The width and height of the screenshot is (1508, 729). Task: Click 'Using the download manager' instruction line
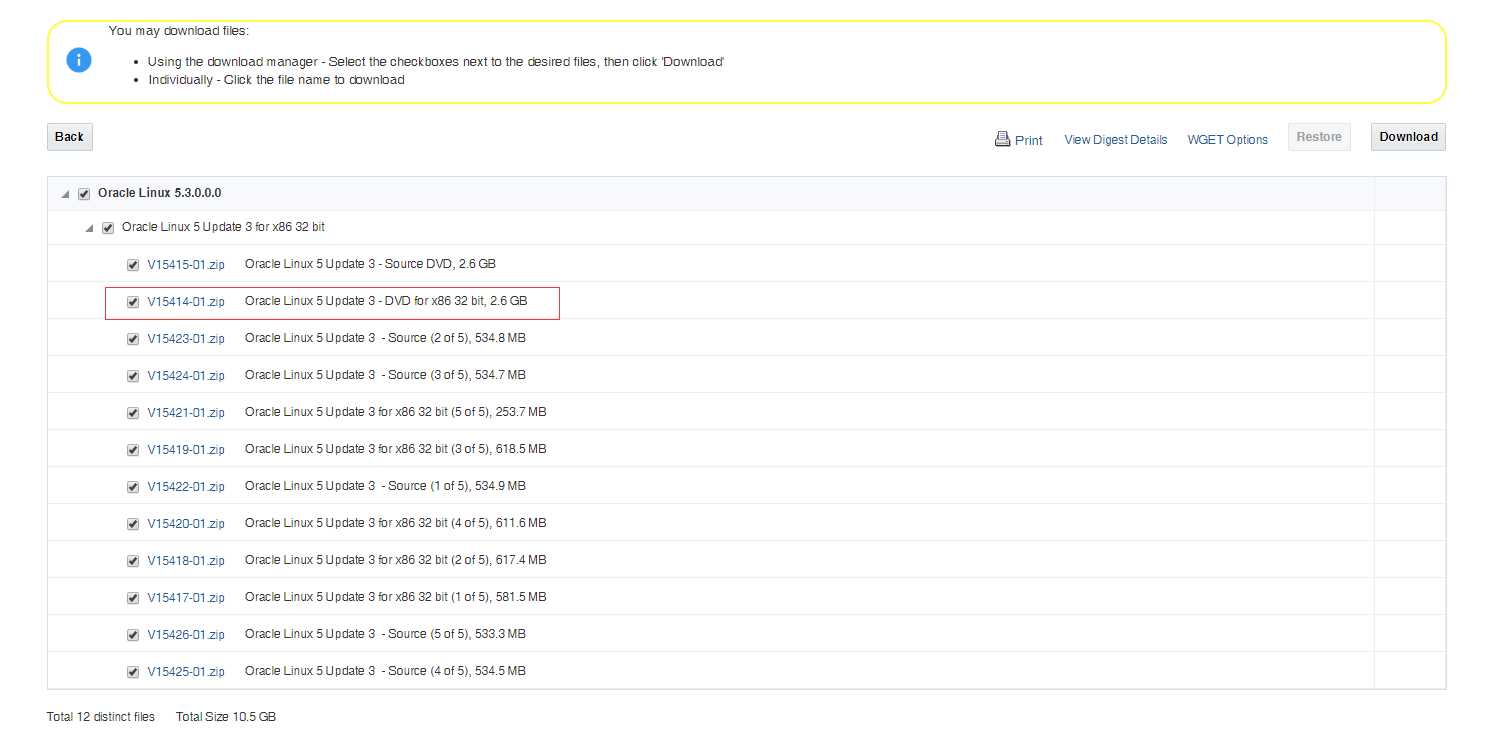pyautogui.click(x=435, y=62)
